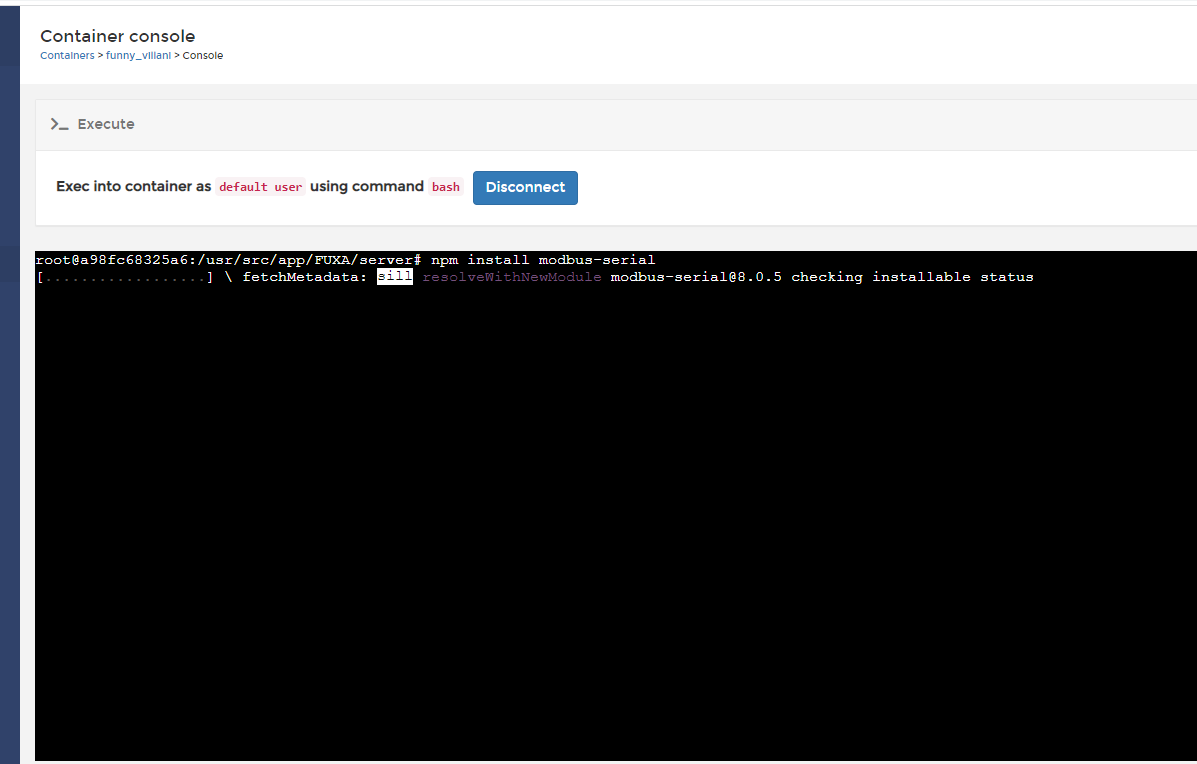Click the dark sidebar strip on the left
Screen dimensions: 1197x764
9,400
